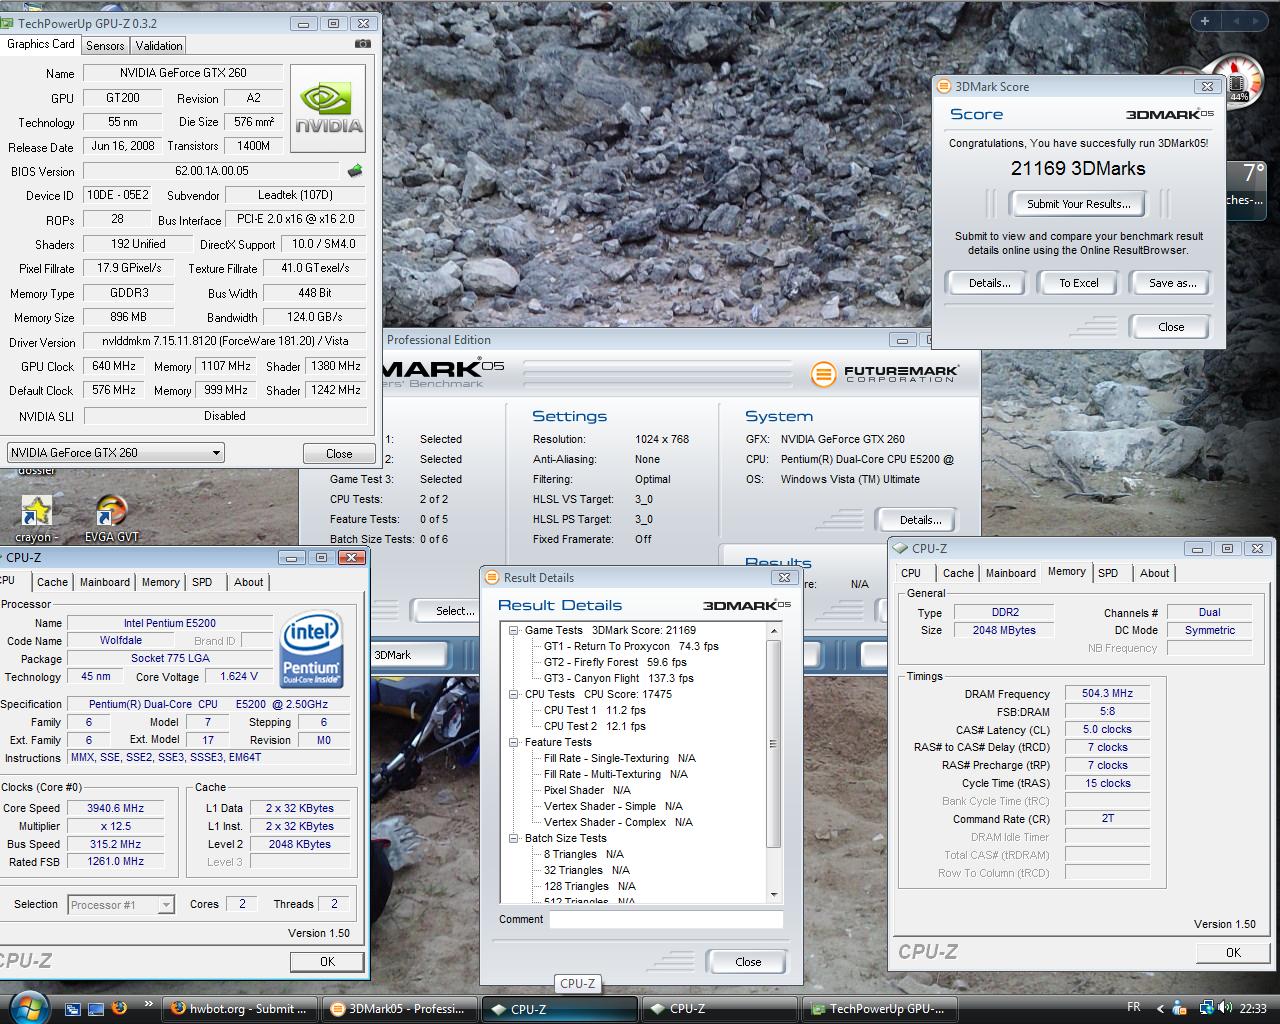Click the 3940.6 MHz Core Speed value

[x=116, y=808]
